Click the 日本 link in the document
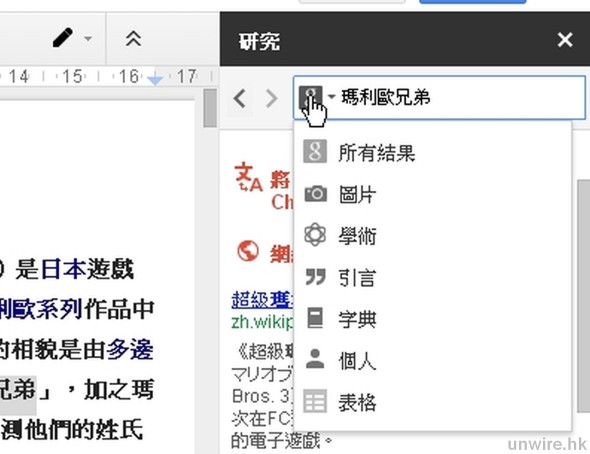The width and height of the screenshot is (590, 454). pyautogui.click(x=63, y=269)
